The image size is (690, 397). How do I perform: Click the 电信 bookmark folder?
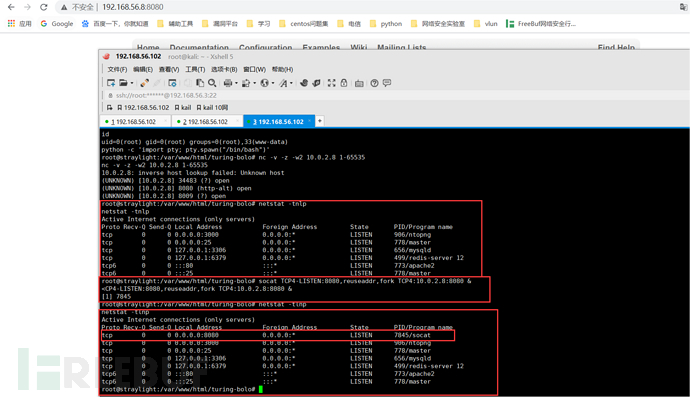(349, 24)
